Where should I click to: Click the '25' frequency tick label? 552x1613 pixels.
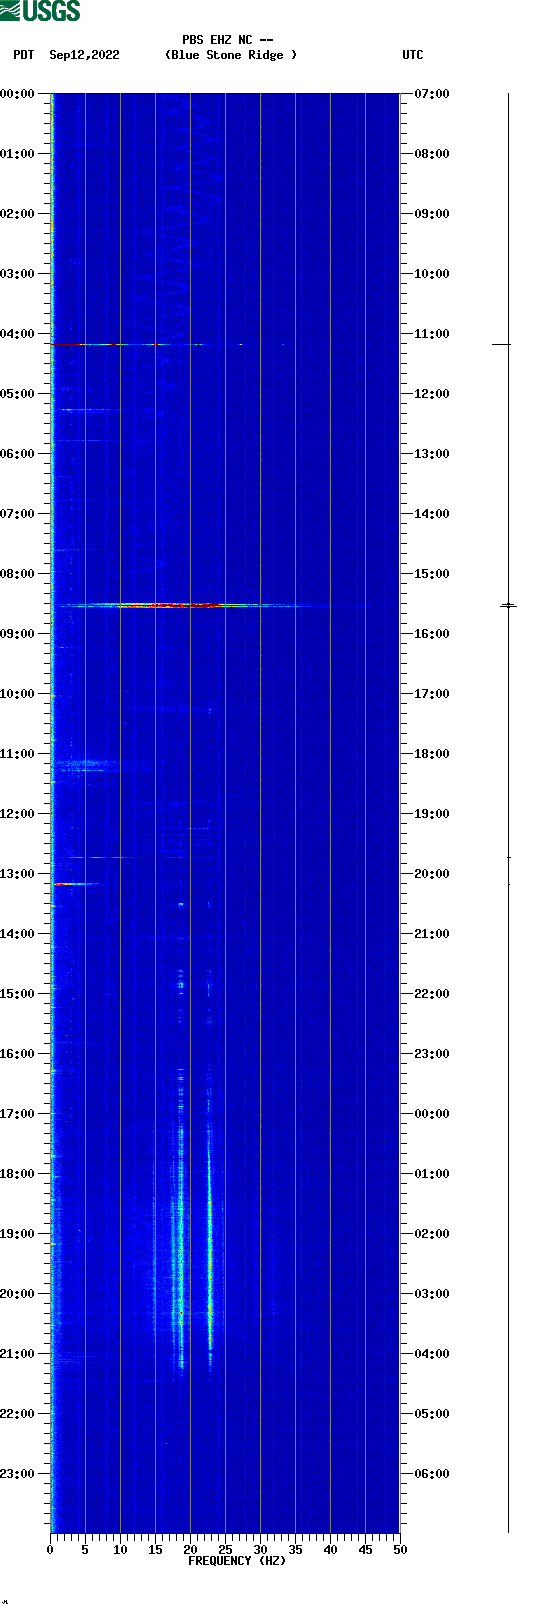[x=225, y=1550]
